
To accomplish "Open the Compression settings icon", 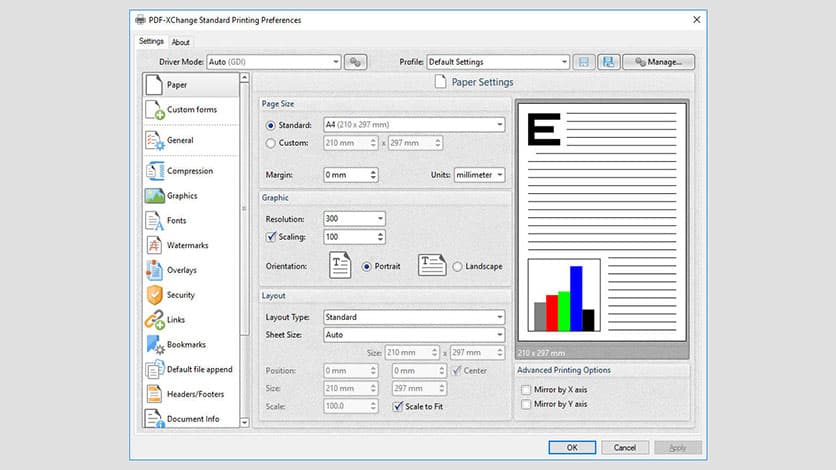I will pos(155,171).
